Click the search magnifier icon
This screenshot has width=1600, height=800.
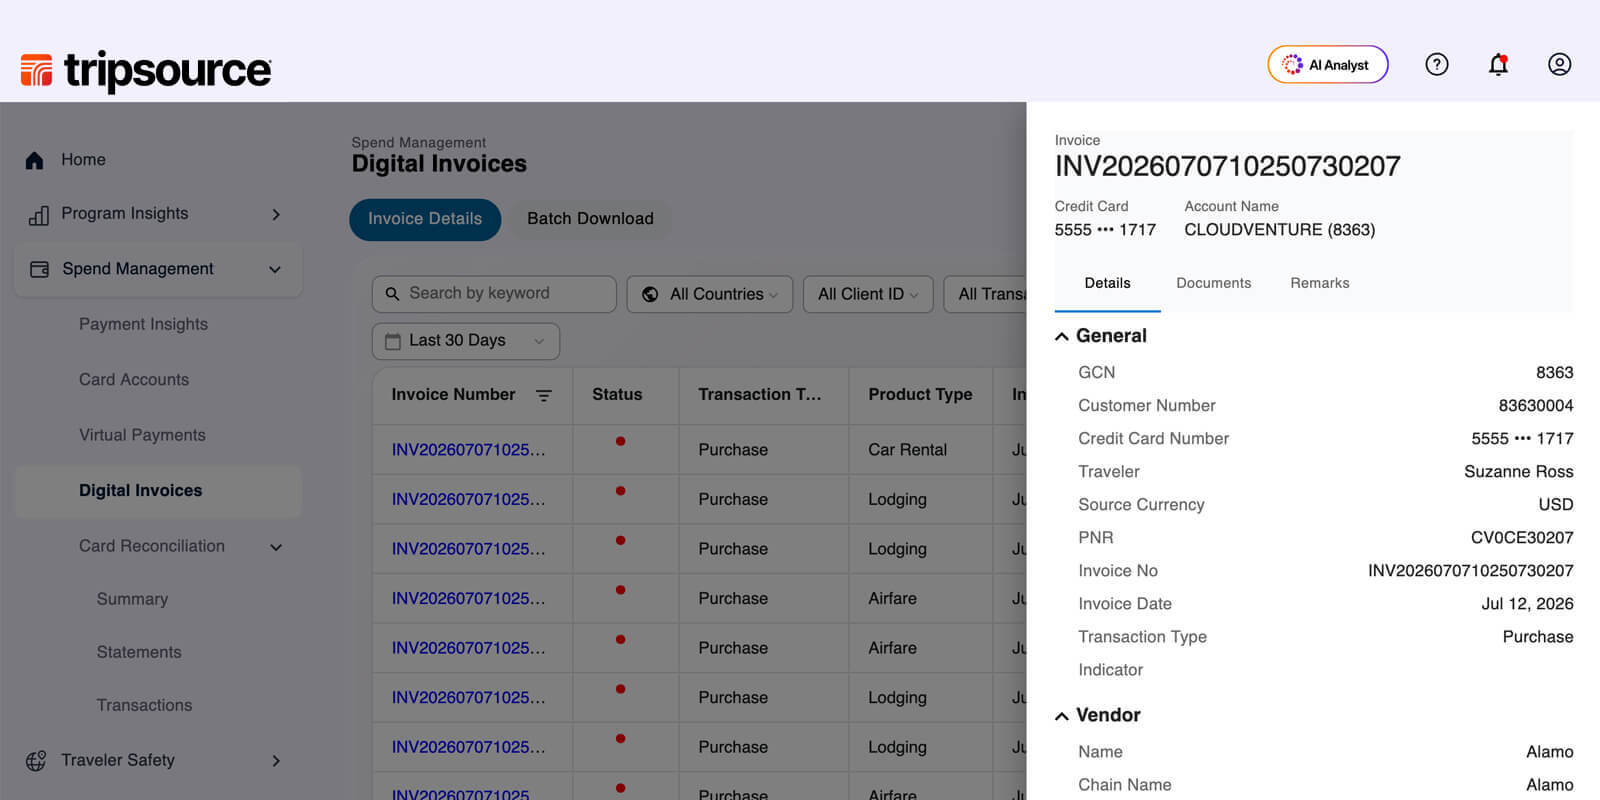point(392,294)
